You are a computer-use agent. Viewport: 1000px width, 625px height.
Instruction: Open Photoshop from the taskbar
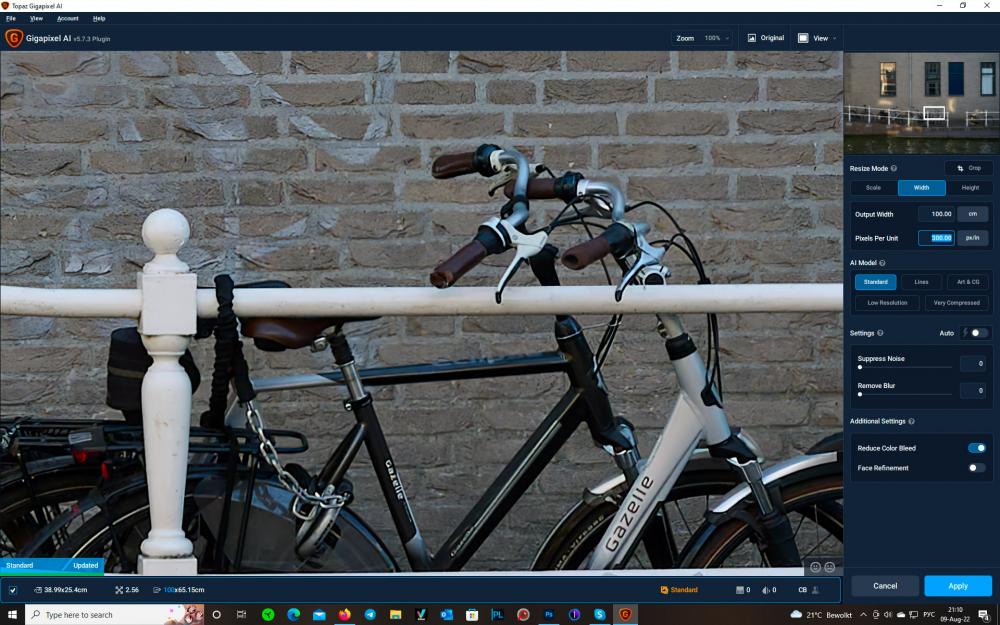(x=548, y=615)
